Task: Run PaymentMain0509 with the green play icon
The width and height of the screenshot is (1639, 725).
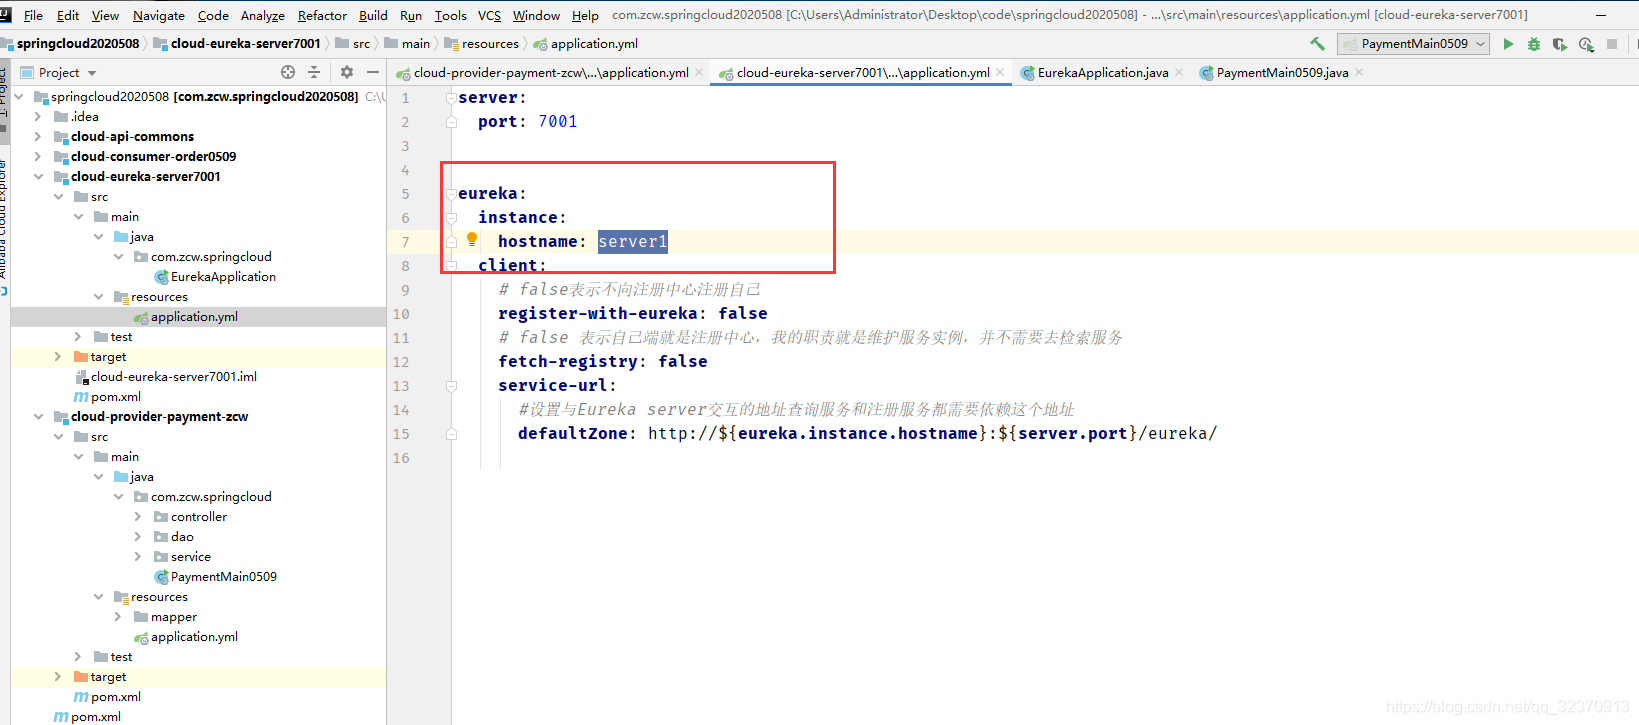Action: click(1508, 44)
